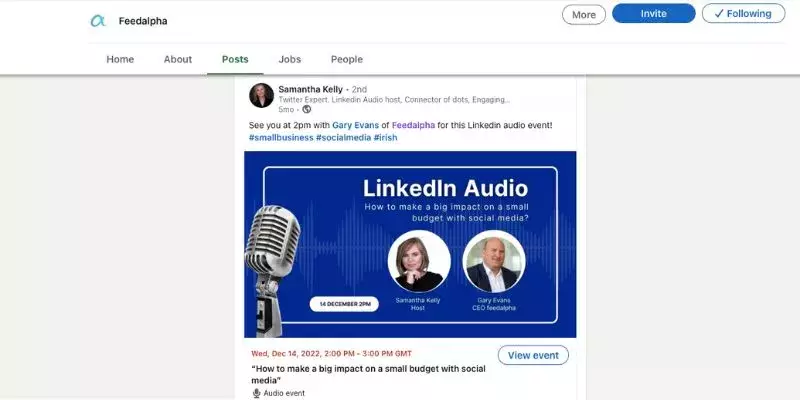Screen dimensions: 800x400
Task: Open the Samantha Kelly author name link
Action: coord(311,89)
